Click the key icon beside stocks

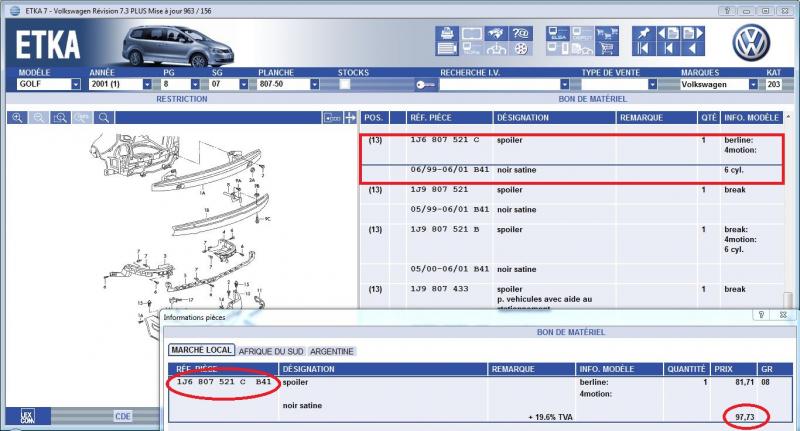click(424, 84)
